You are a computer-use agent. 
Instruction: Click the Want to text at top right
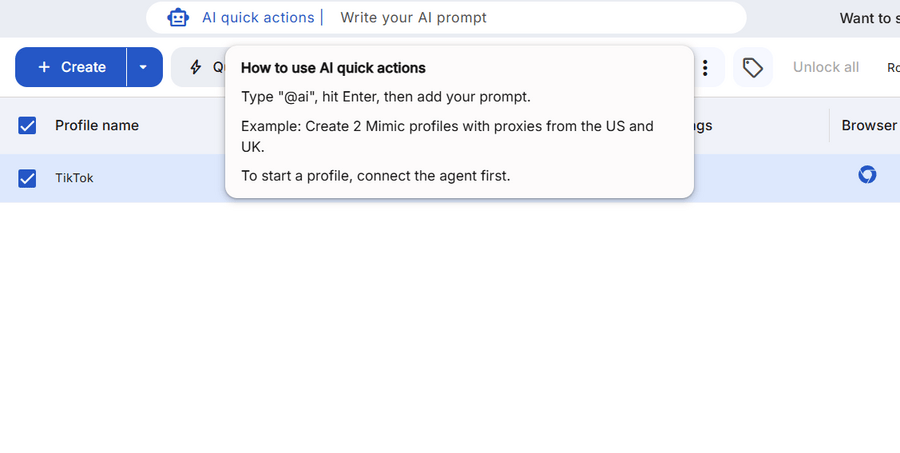coord(867,17)
